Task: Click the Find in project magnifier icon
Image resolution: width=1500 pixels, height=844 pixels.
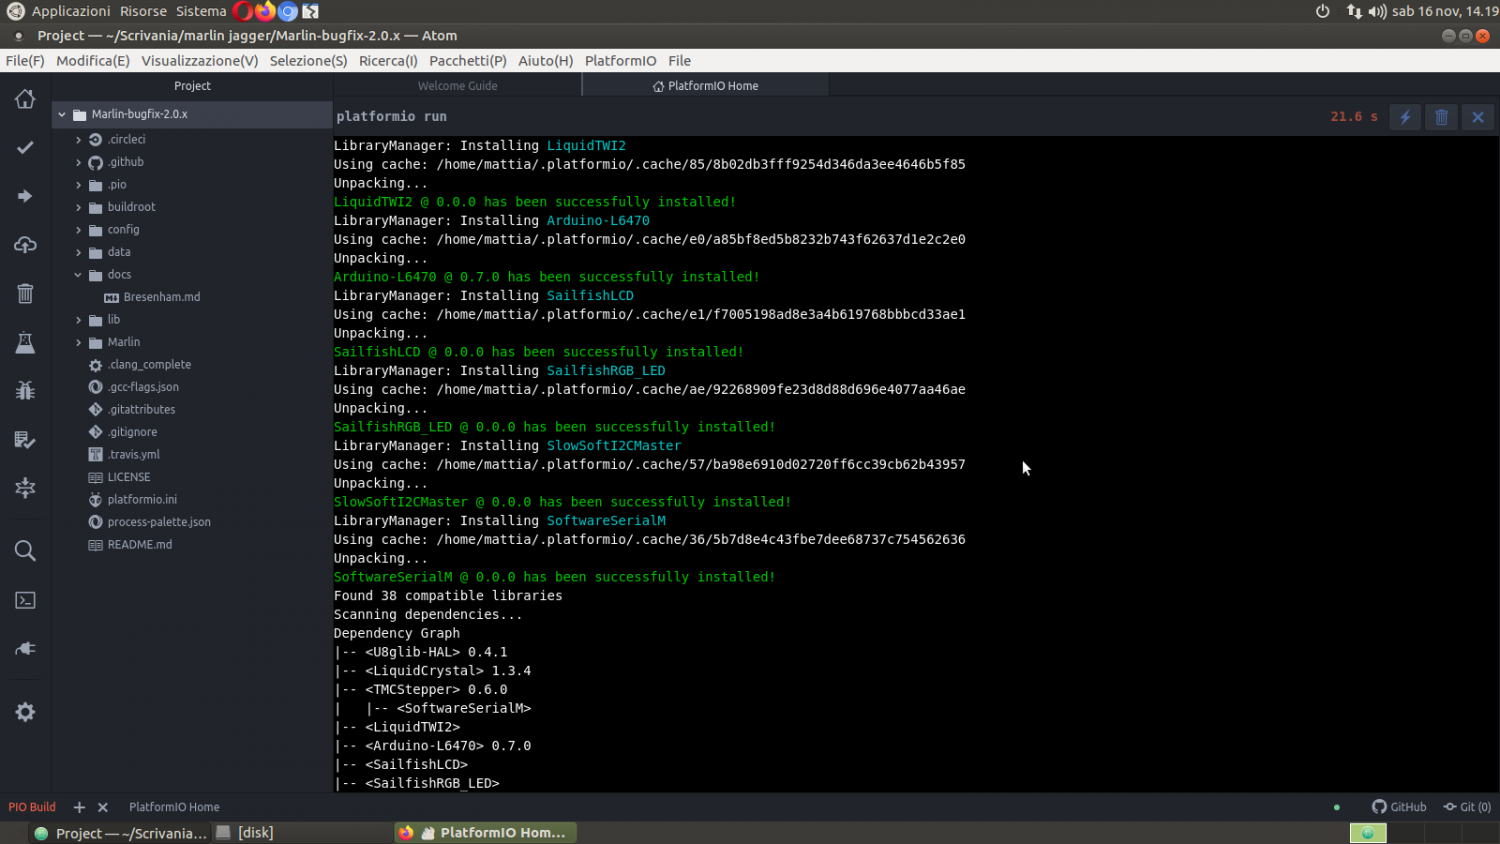Action: click(25, 551)
